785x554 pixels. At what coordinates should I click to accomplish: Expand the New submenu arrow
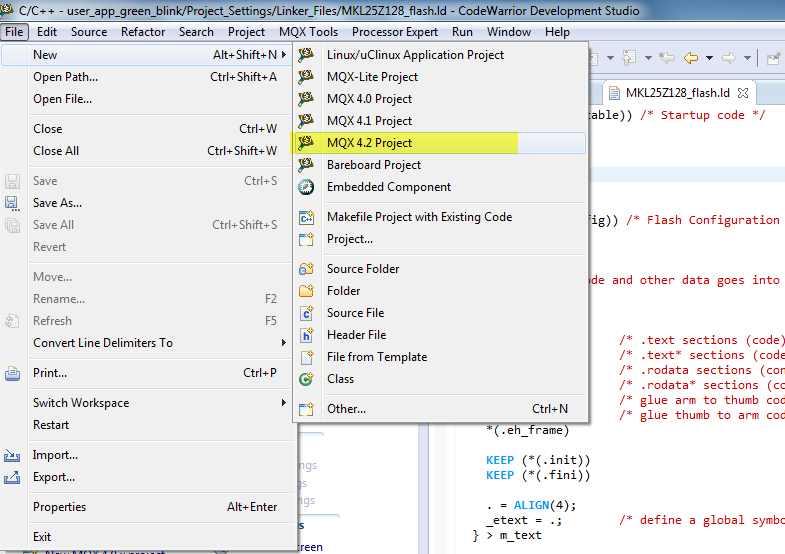[x=284, y=55]
